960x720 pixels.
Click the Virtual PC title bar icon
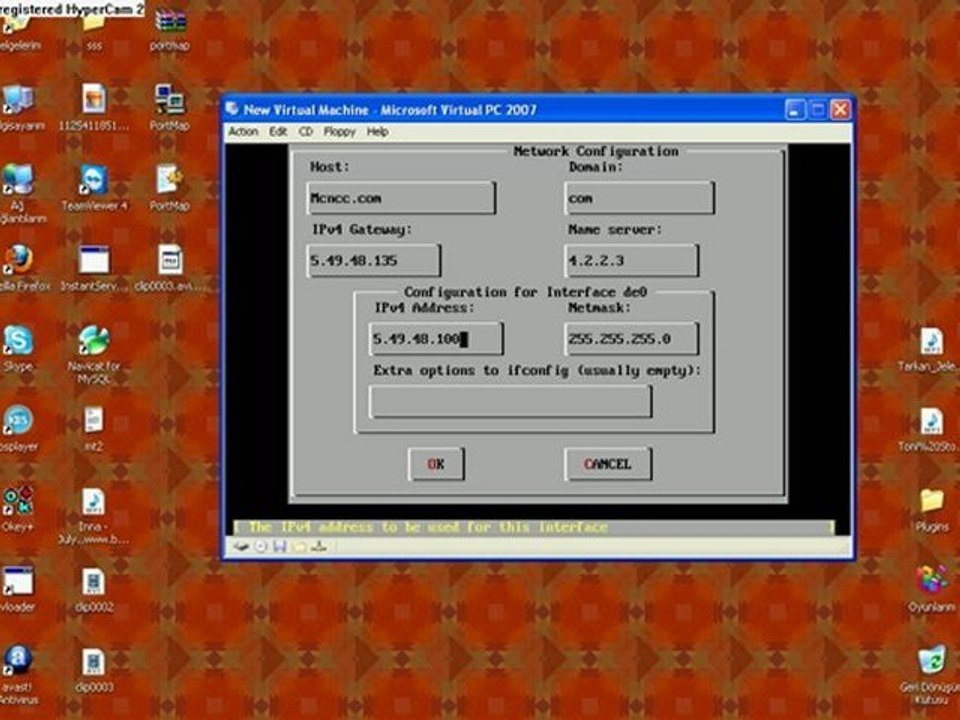232,110
